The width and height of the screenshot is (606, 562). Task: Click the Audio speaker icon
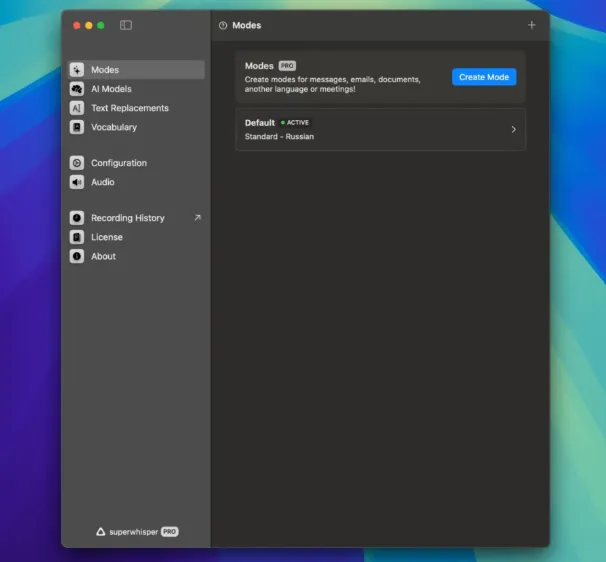point(77,182)
